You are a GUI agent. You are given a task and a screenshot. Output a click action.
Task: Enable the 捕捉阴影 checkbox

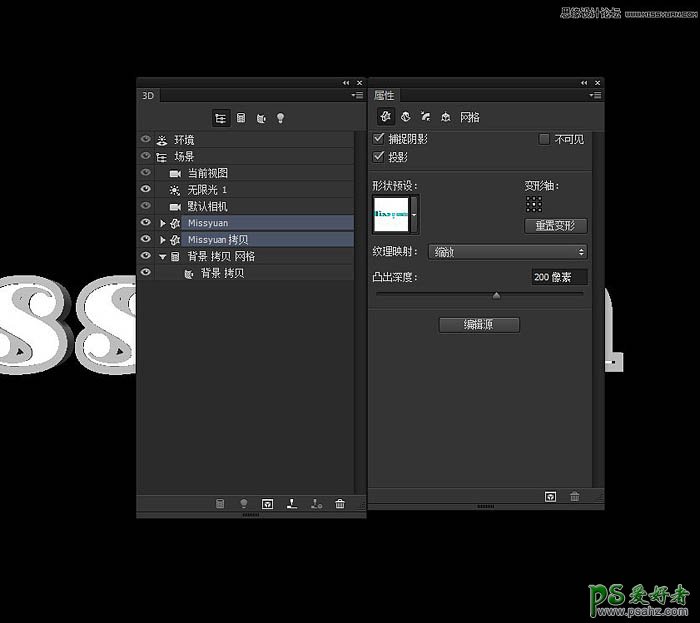pyautogui.click(x=379, y=138)
